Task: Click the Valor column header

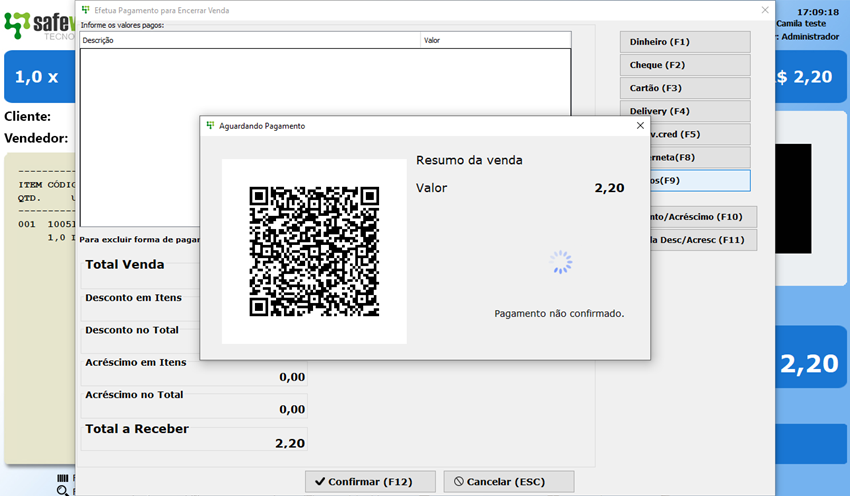Action: click(x=496, y=40)
